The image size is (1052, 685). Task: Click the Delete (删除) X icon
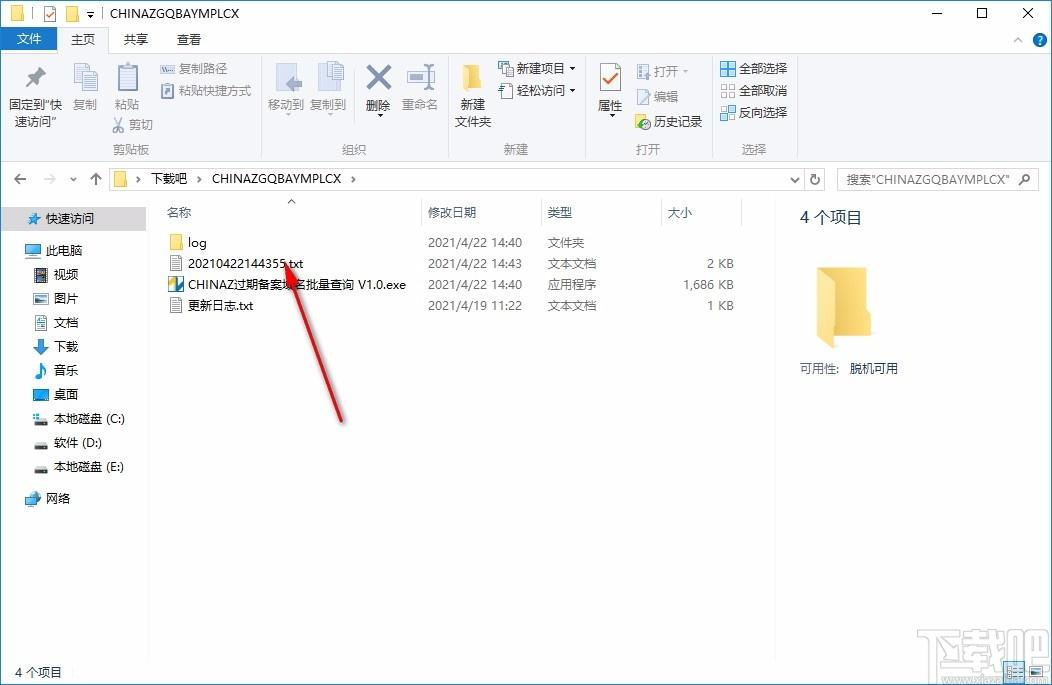tap(378, 90)
